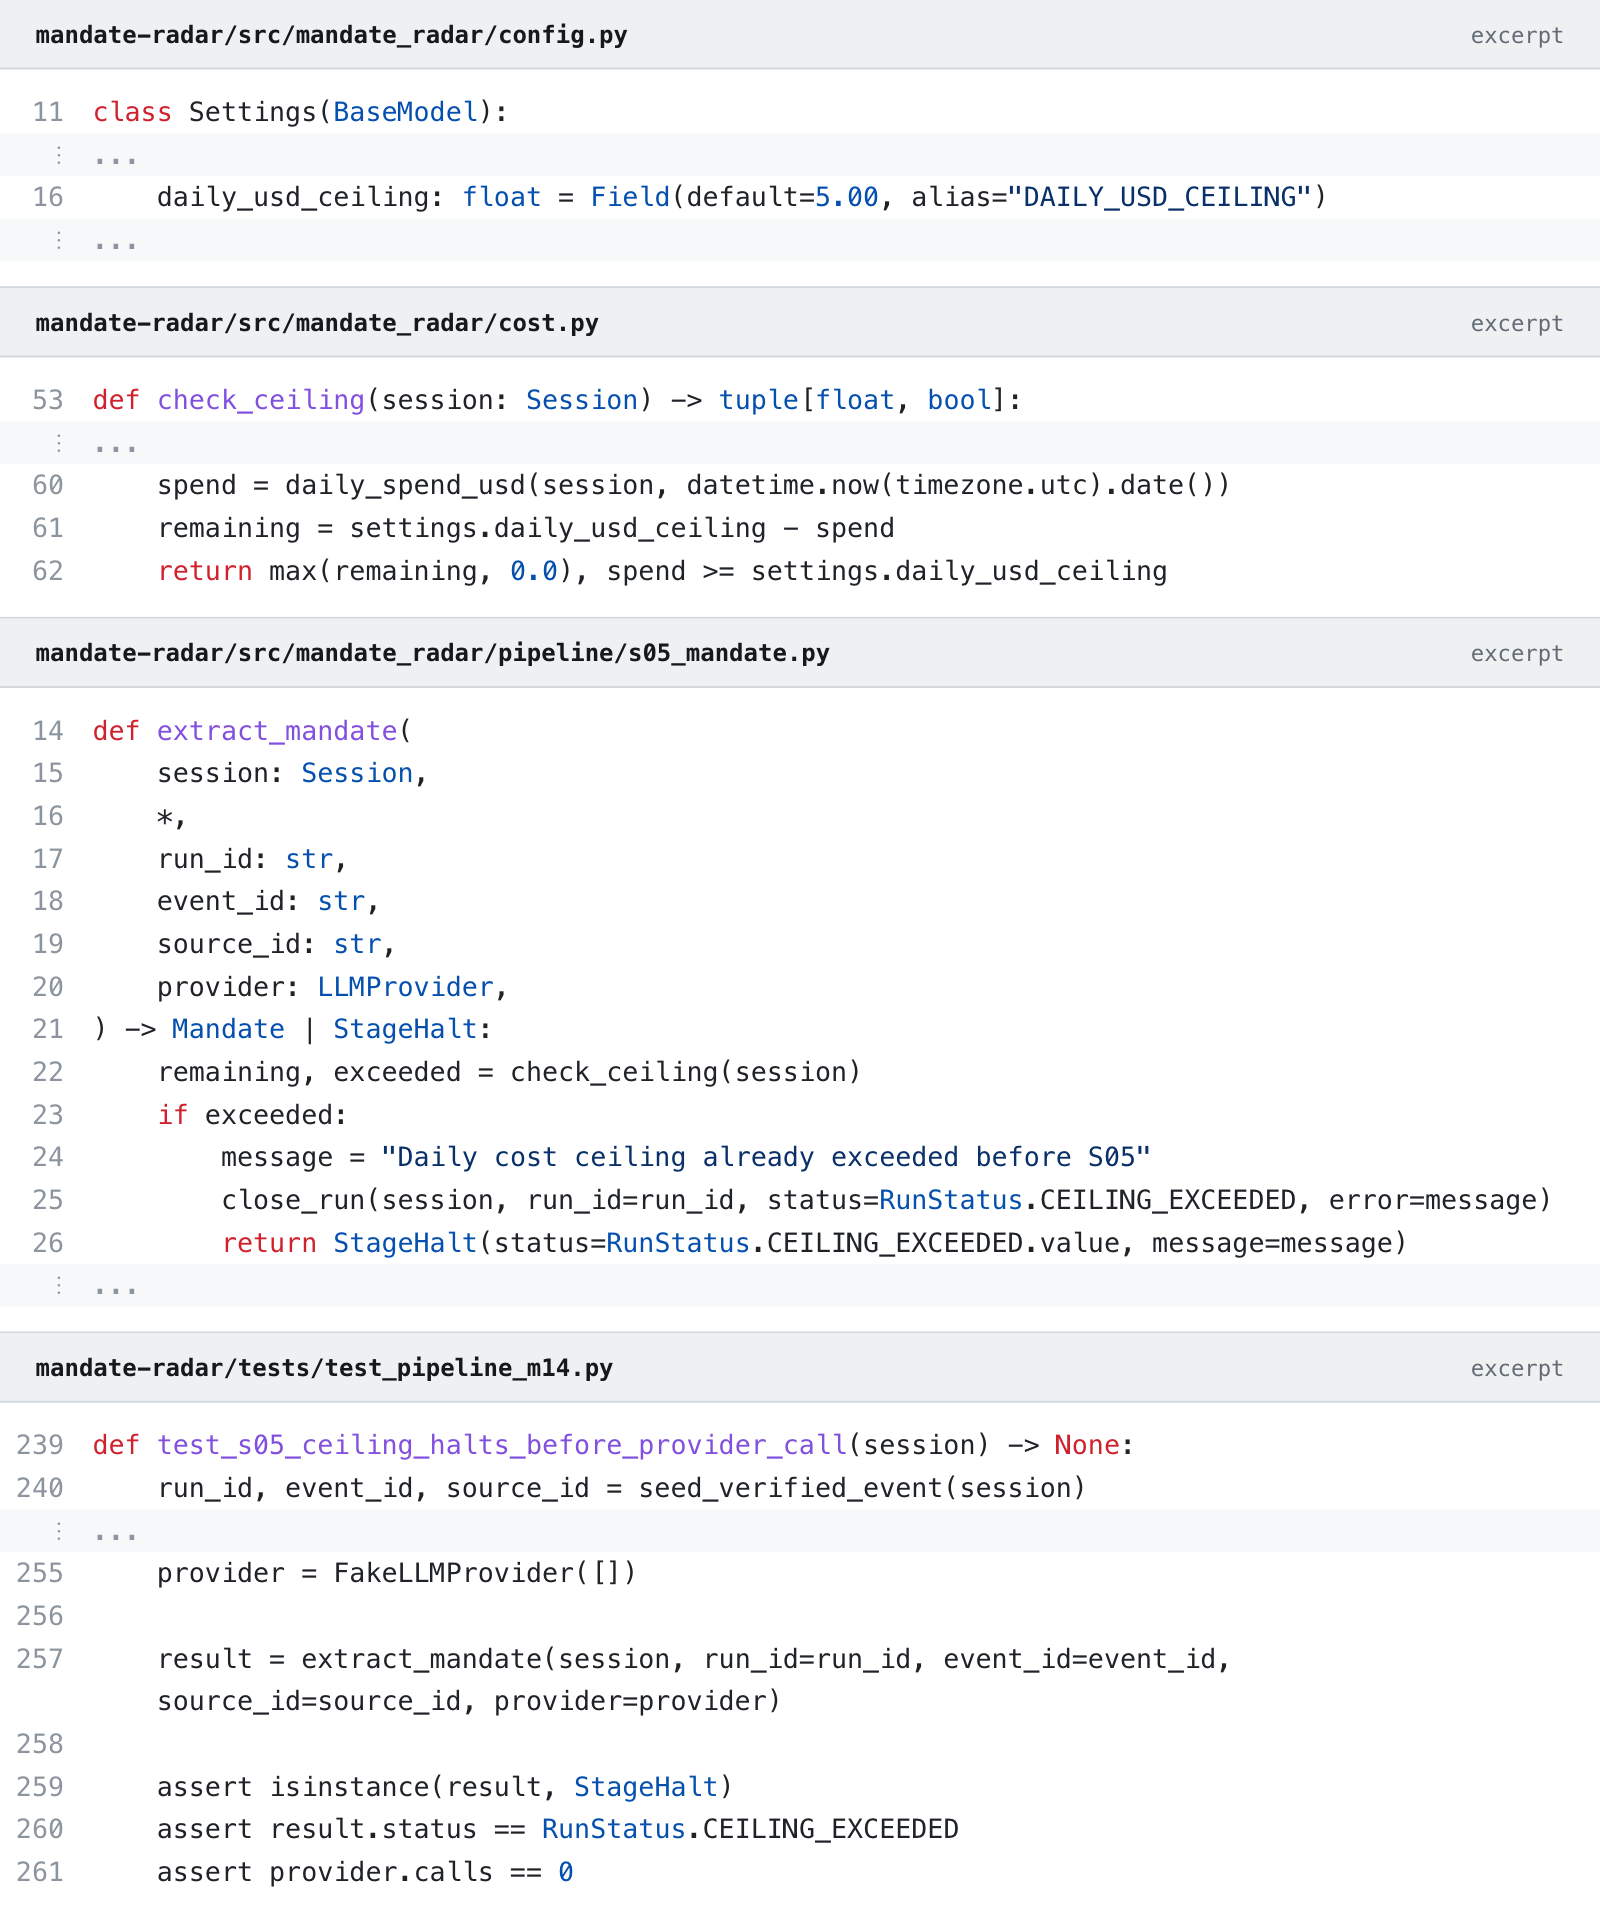The image size is (1600, 1918).
Task: Click 'assert provider.calls == 0' on line 261
Action: (x=365, y=1872)
